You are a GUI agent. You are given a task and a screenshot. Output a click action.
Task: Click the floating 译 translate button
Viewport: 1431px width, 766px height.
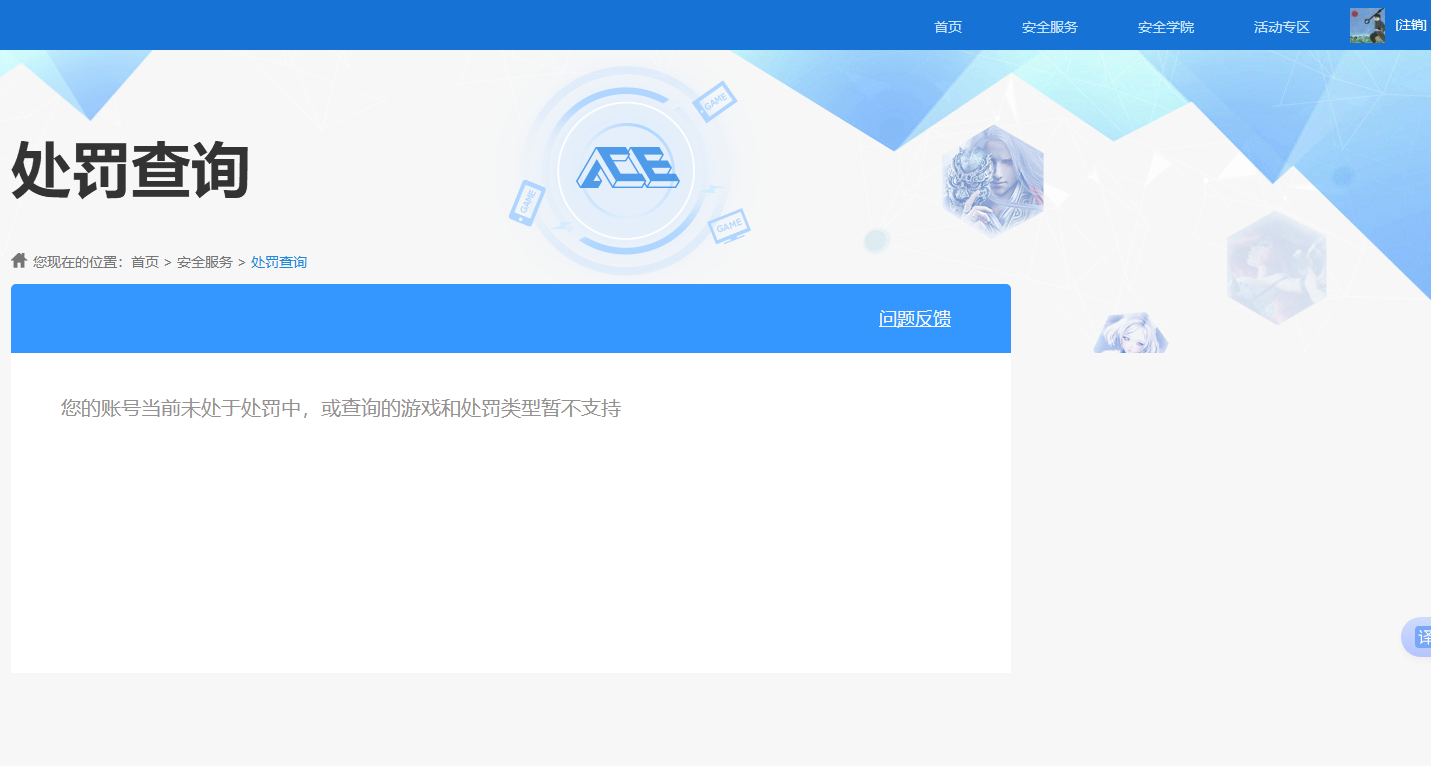pyautogui.click(x=1420, y=637)
